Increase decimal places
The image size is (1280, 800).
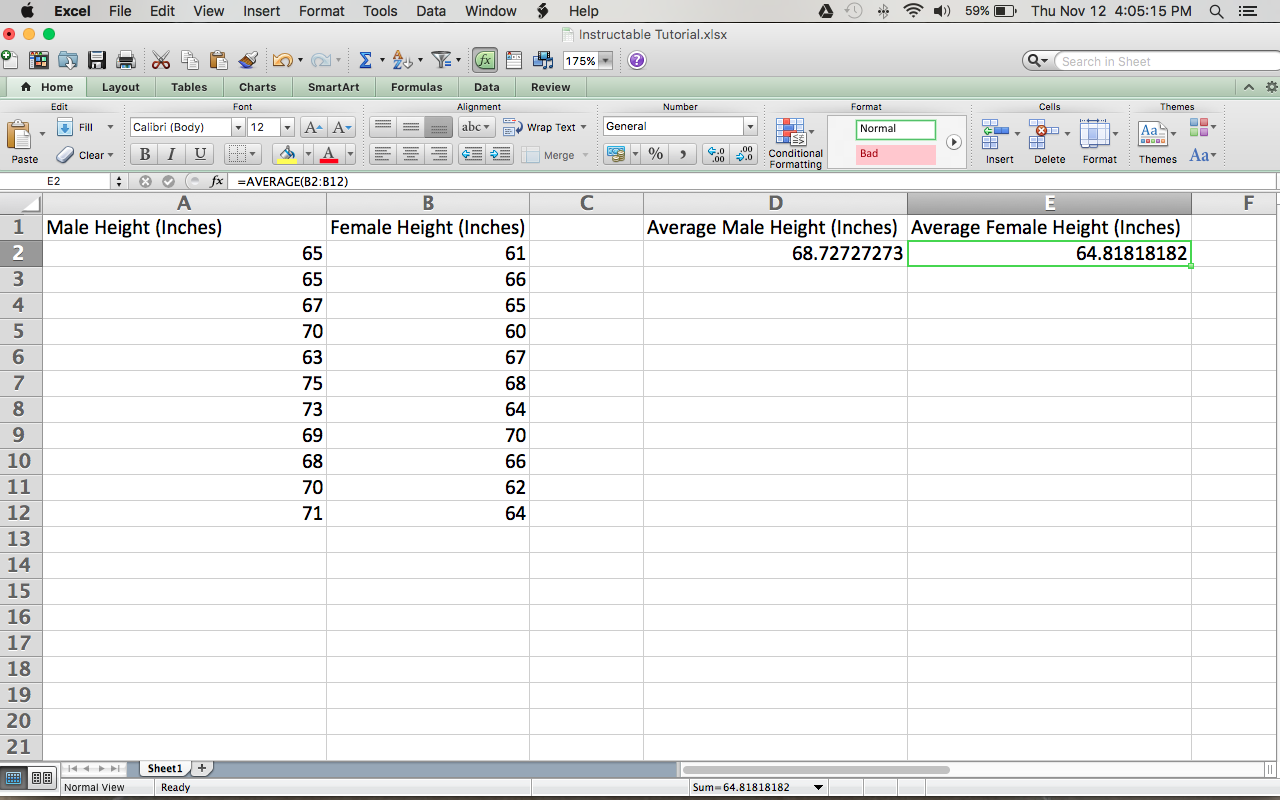(x=716, y=154)
